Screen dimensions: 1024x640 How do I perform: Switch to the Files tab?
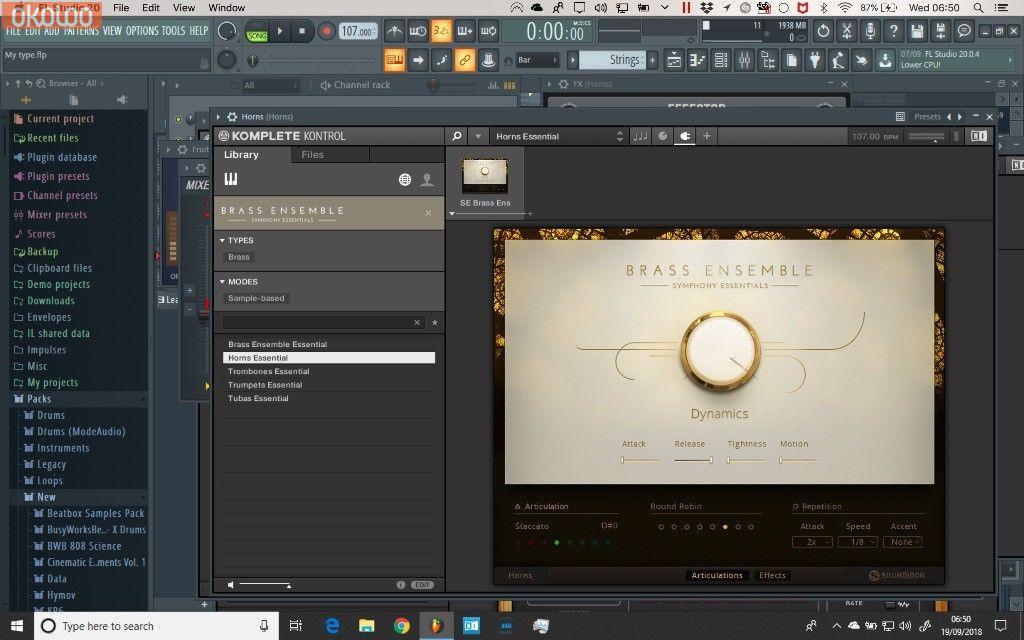click(x=313, y=155)
